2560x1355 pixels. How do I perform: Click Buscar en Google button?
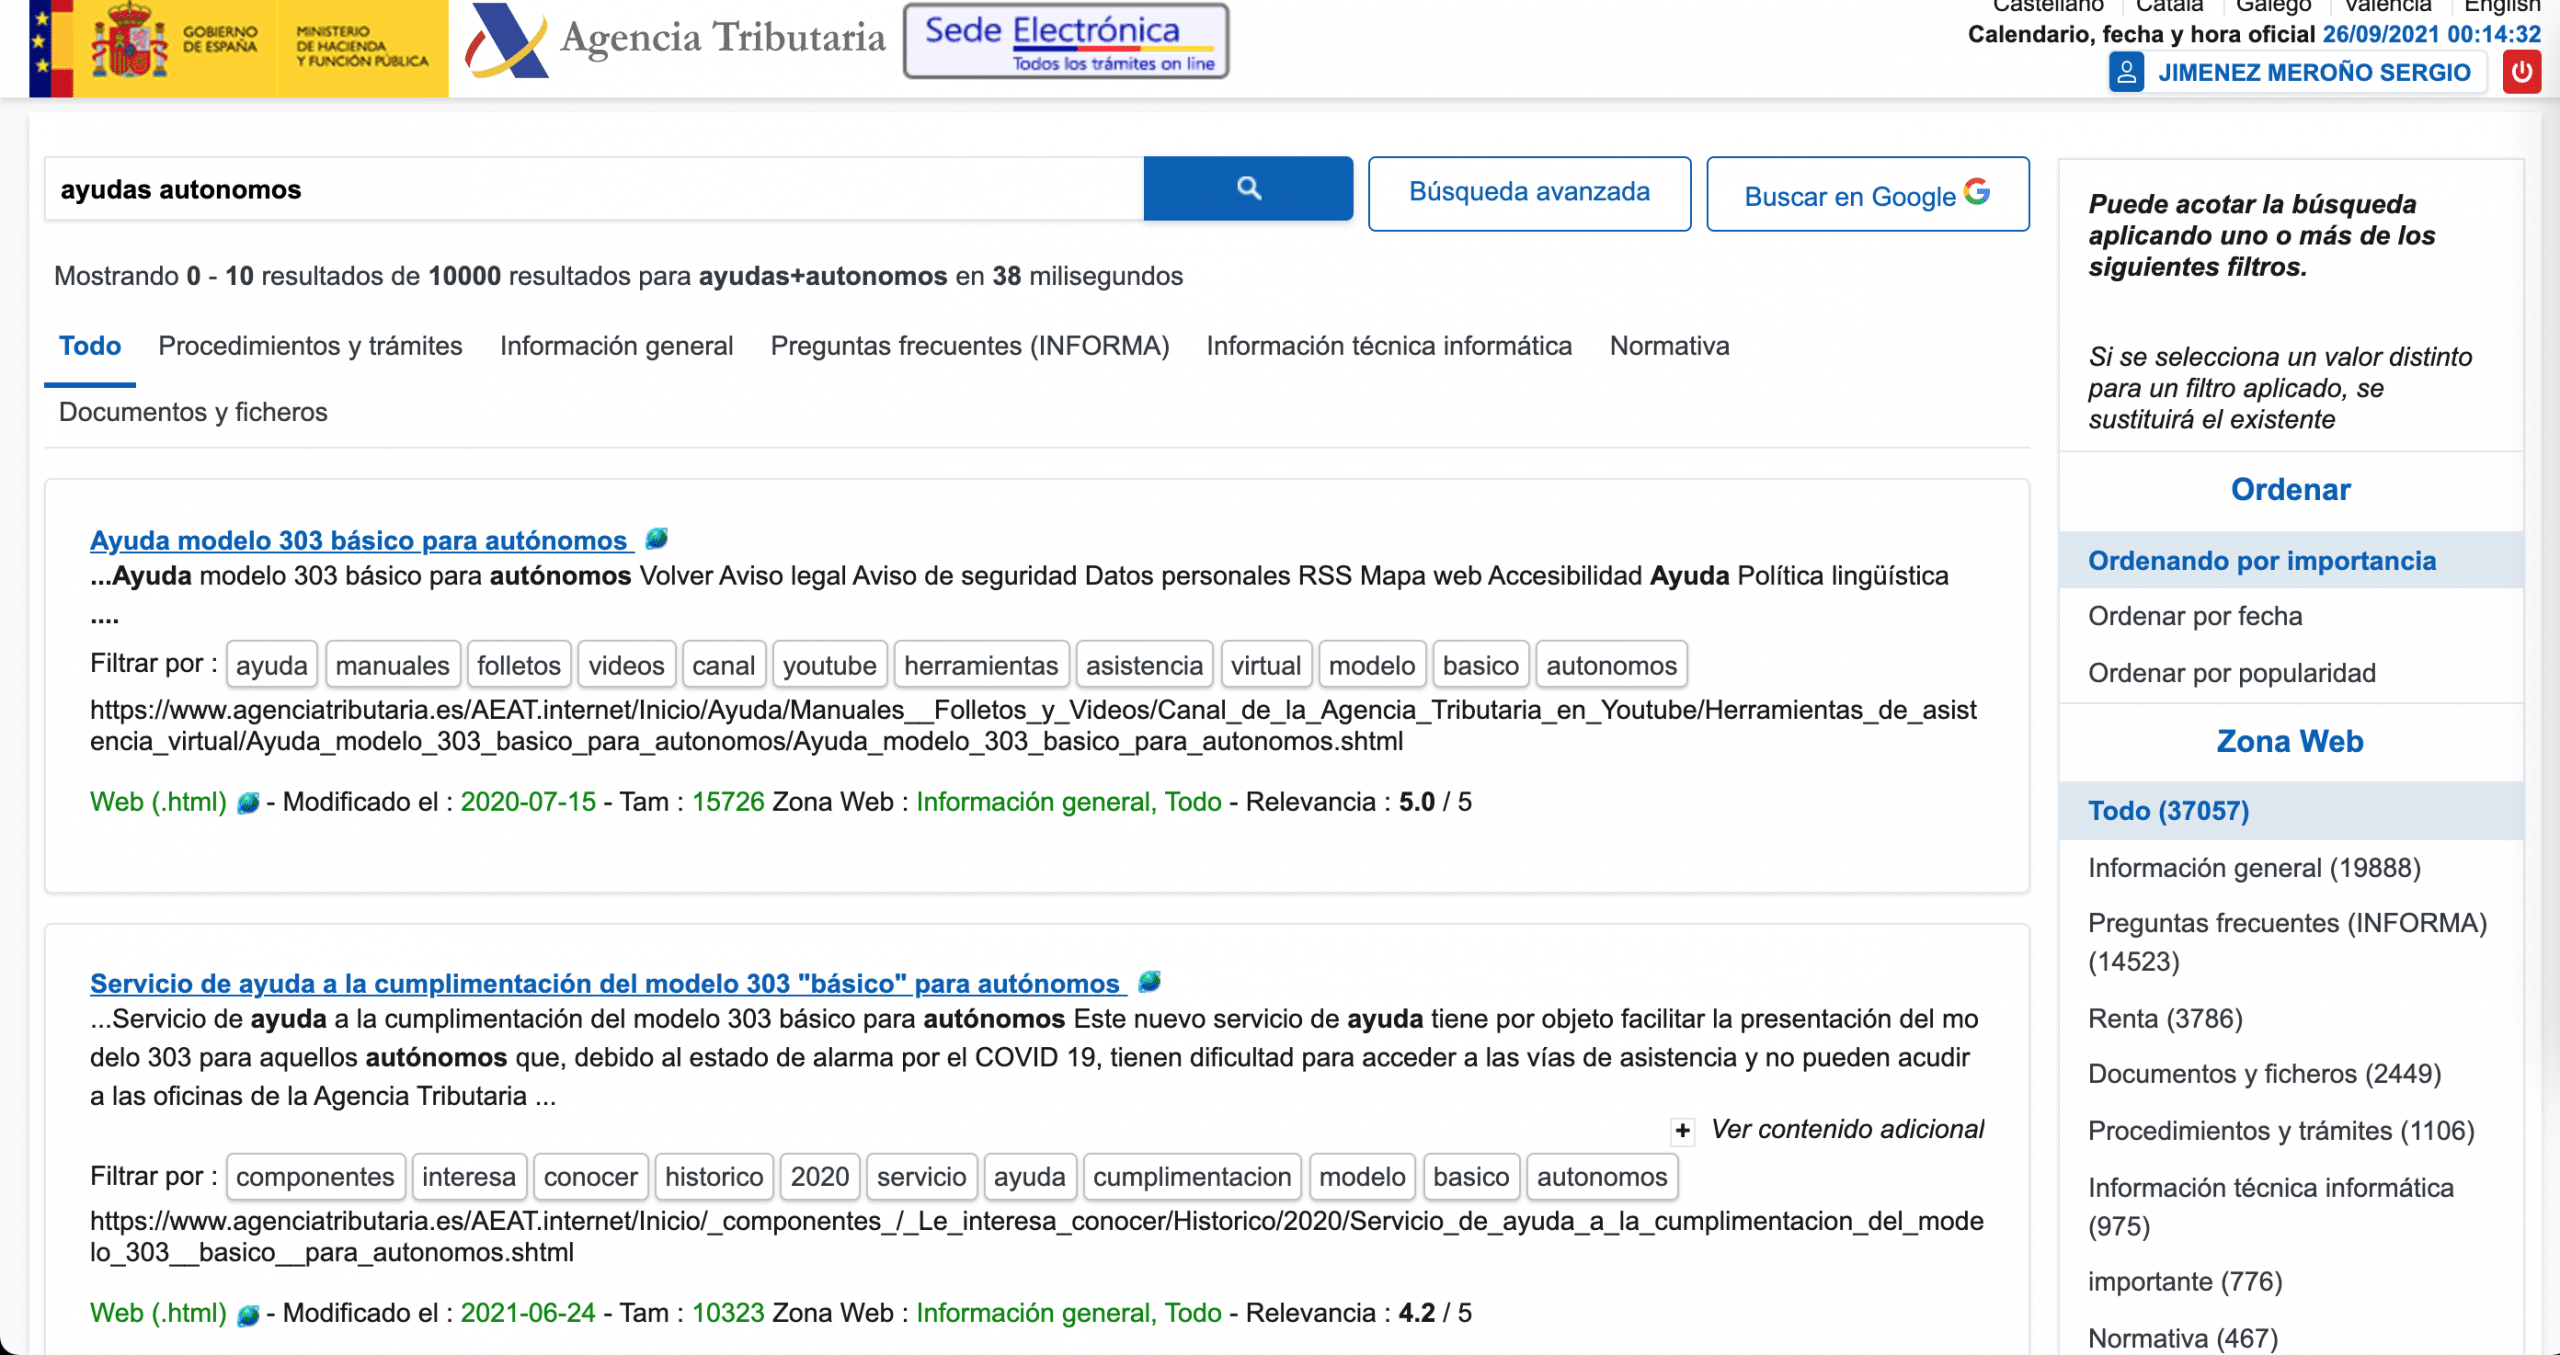pyautogui.click(x=1867, y=194)
